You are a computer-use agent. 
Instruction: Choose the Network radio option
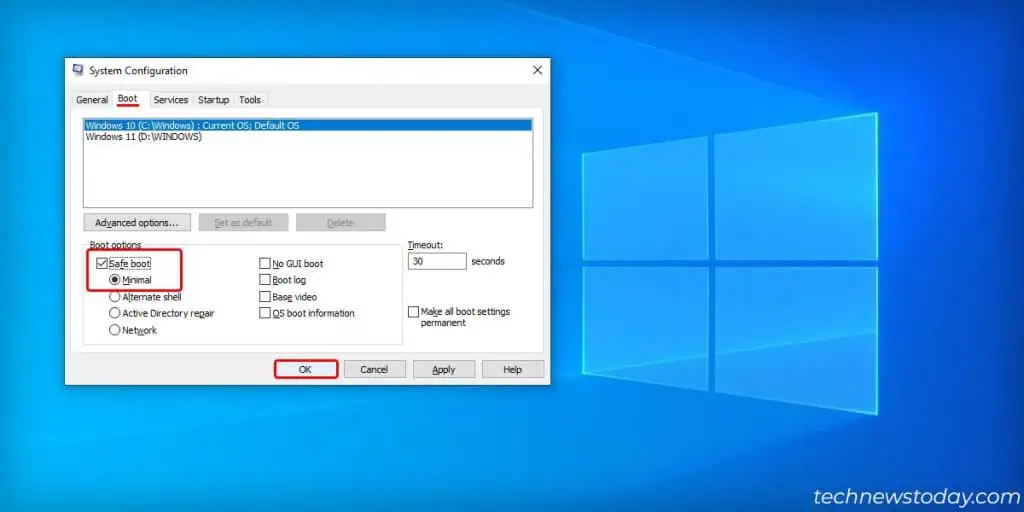coord(115,330)
